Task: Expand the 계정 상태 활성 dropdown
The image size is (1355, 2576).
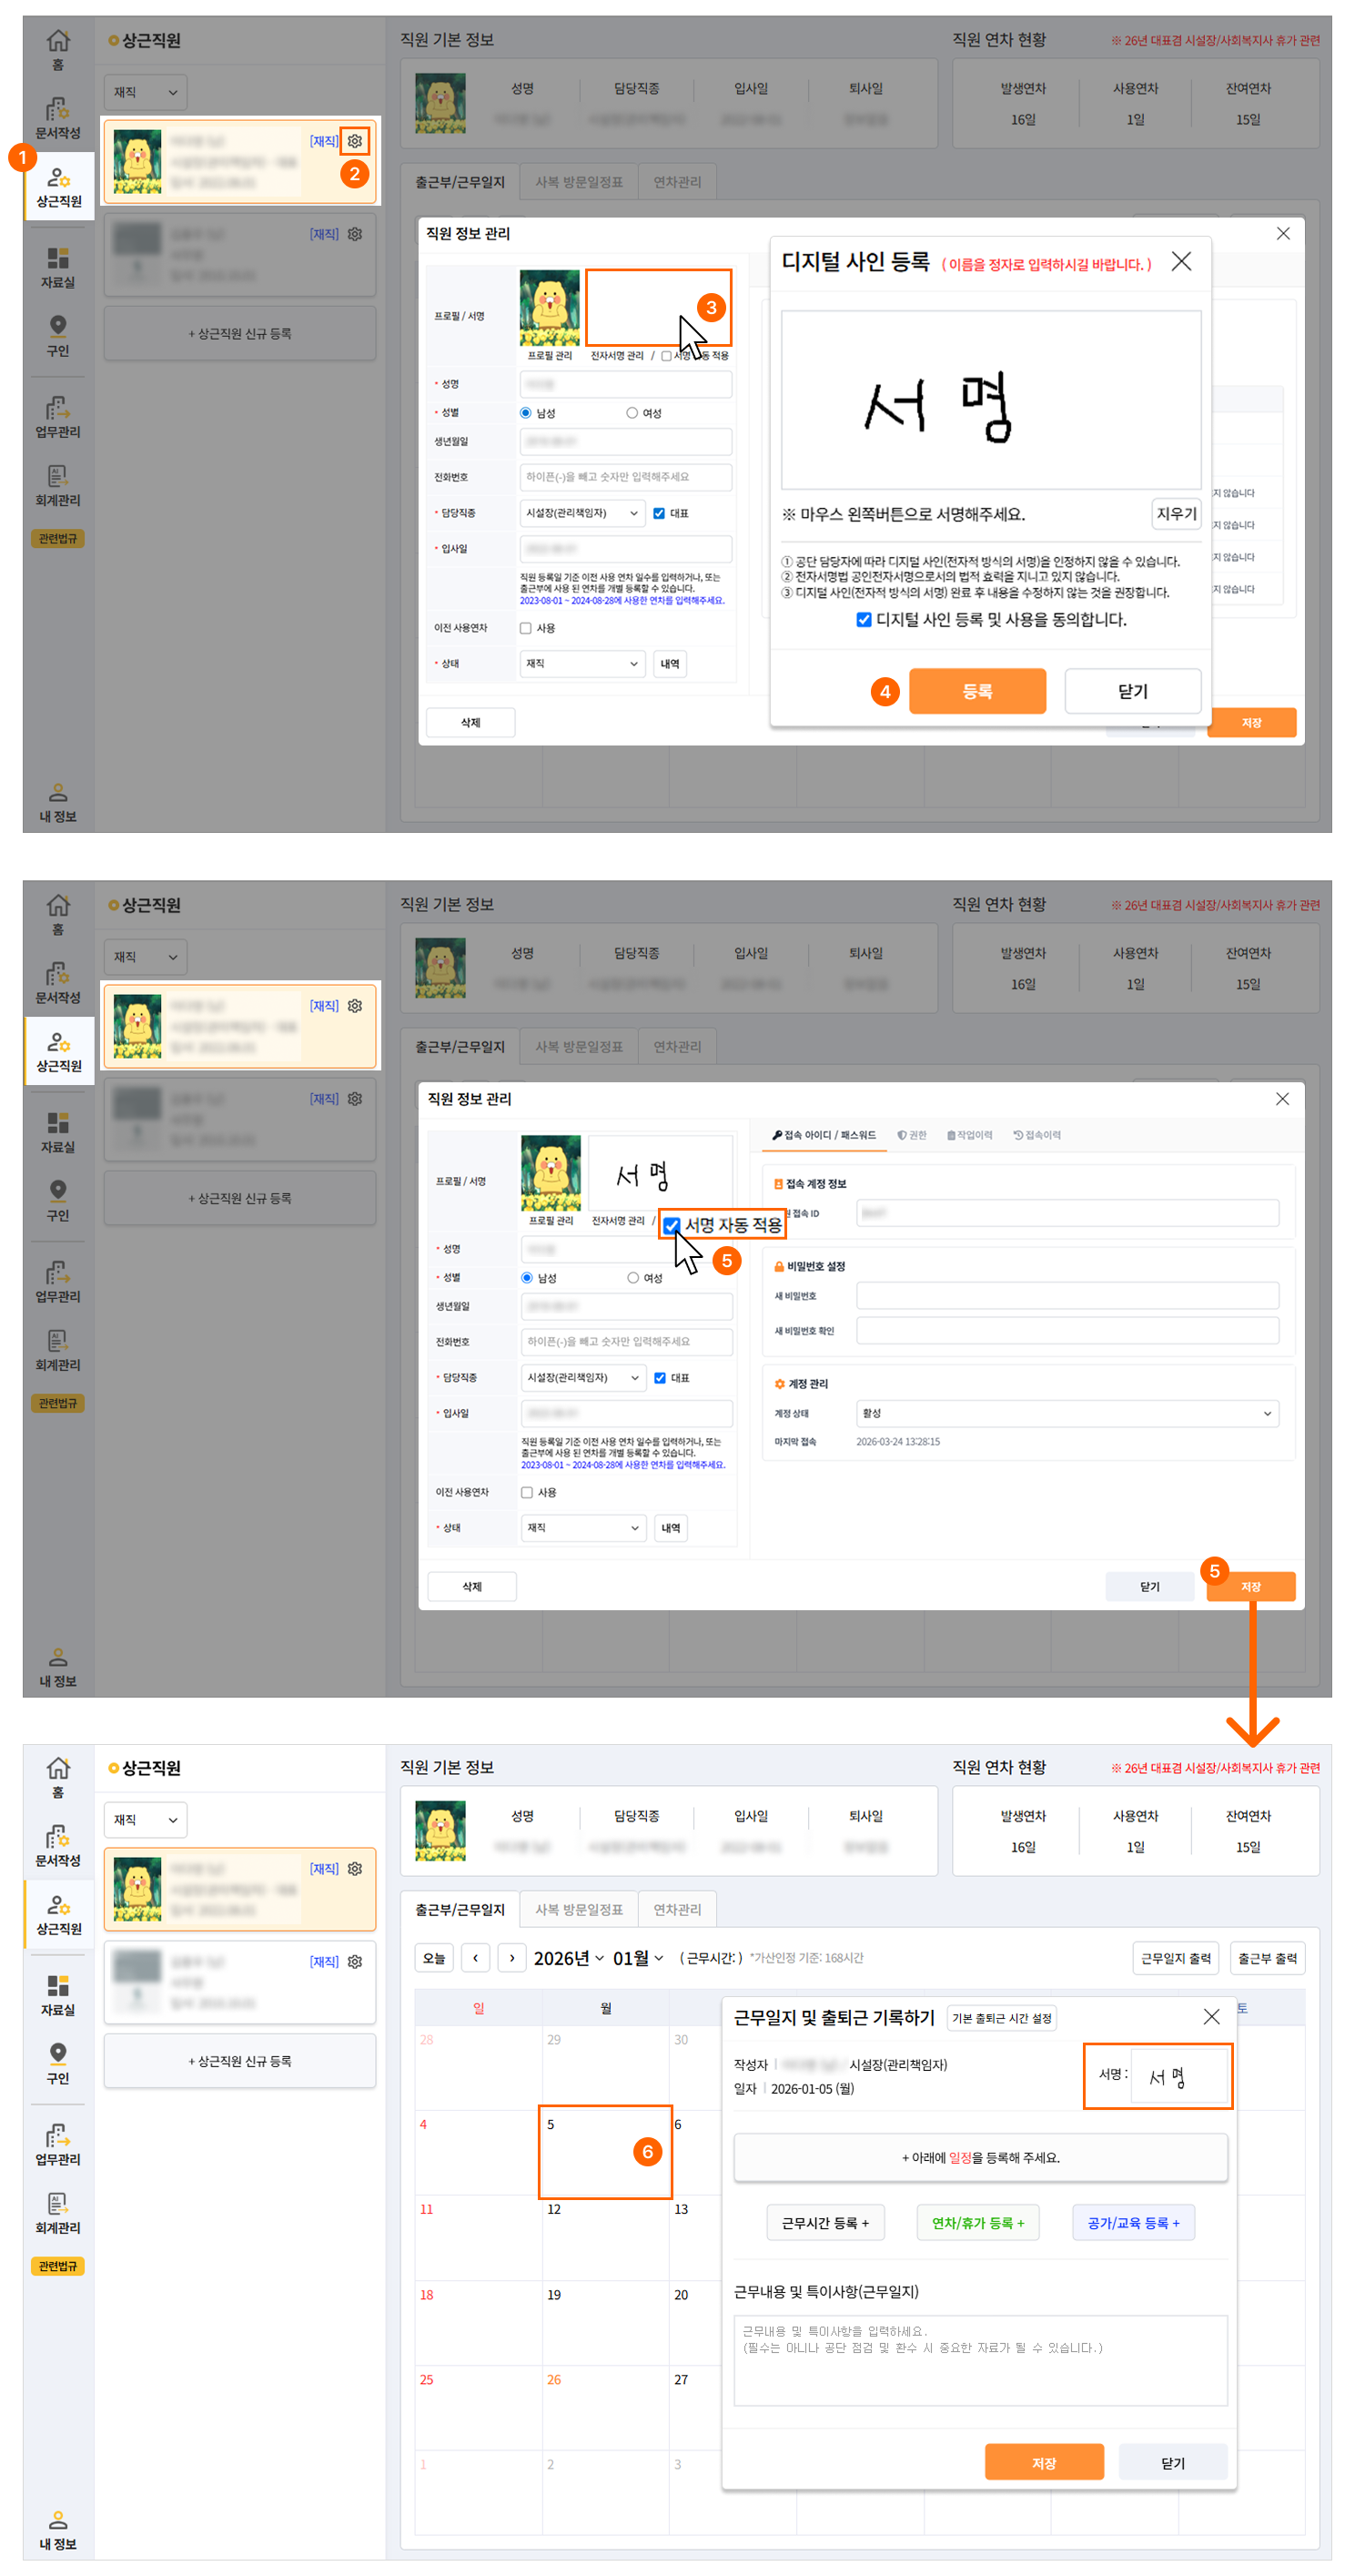Action: tap(1067, 1413)
